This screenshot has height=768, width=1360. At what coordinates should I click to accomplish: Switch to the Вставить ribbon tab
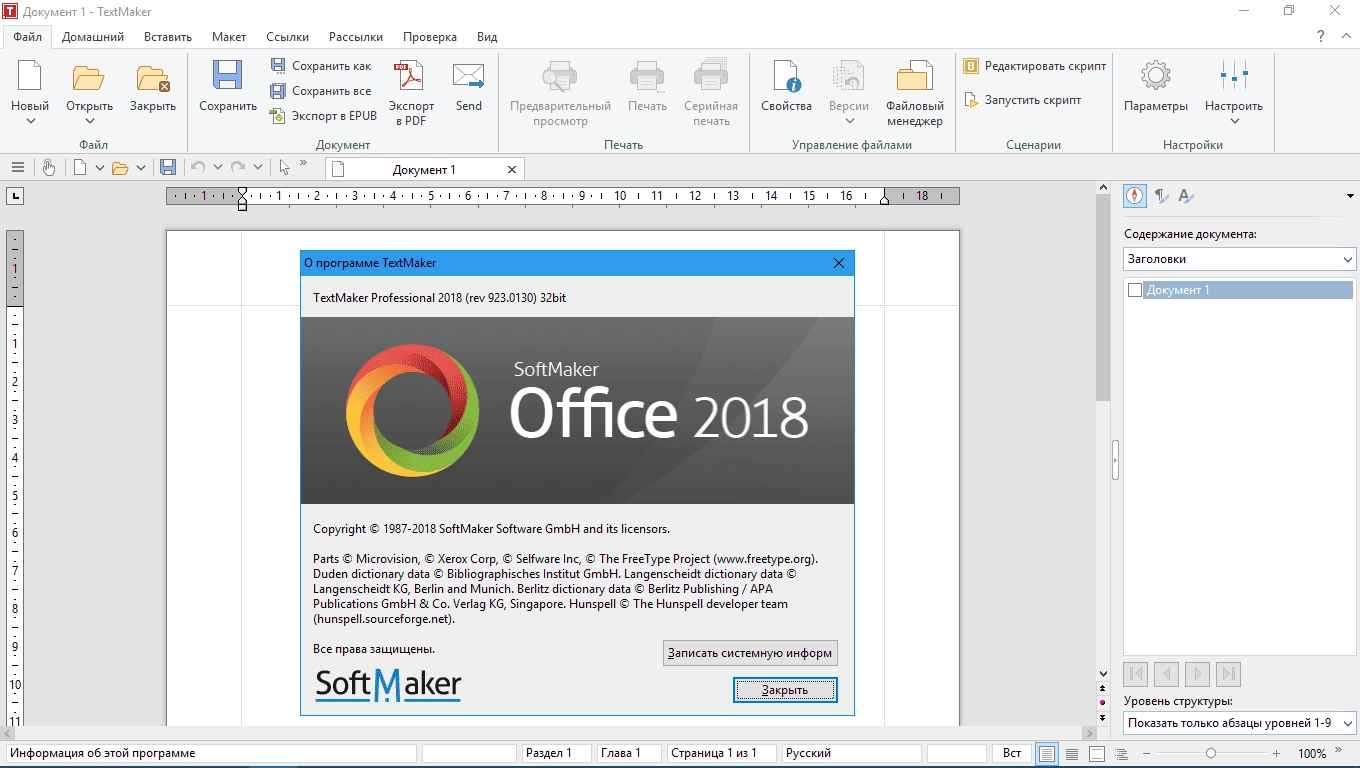168,37
